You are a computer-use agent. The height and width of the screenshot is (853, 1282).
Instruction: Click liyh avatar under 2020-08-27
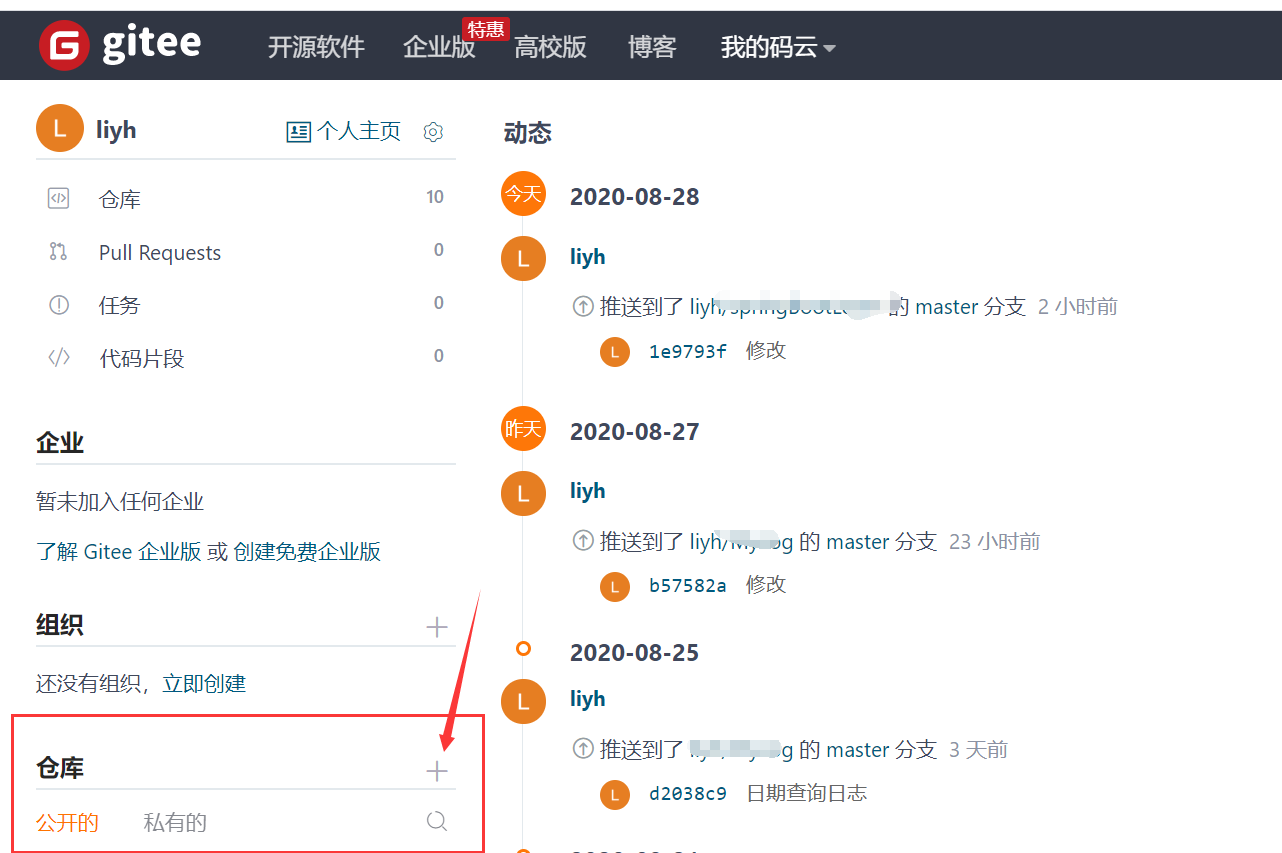pos(523,494)
